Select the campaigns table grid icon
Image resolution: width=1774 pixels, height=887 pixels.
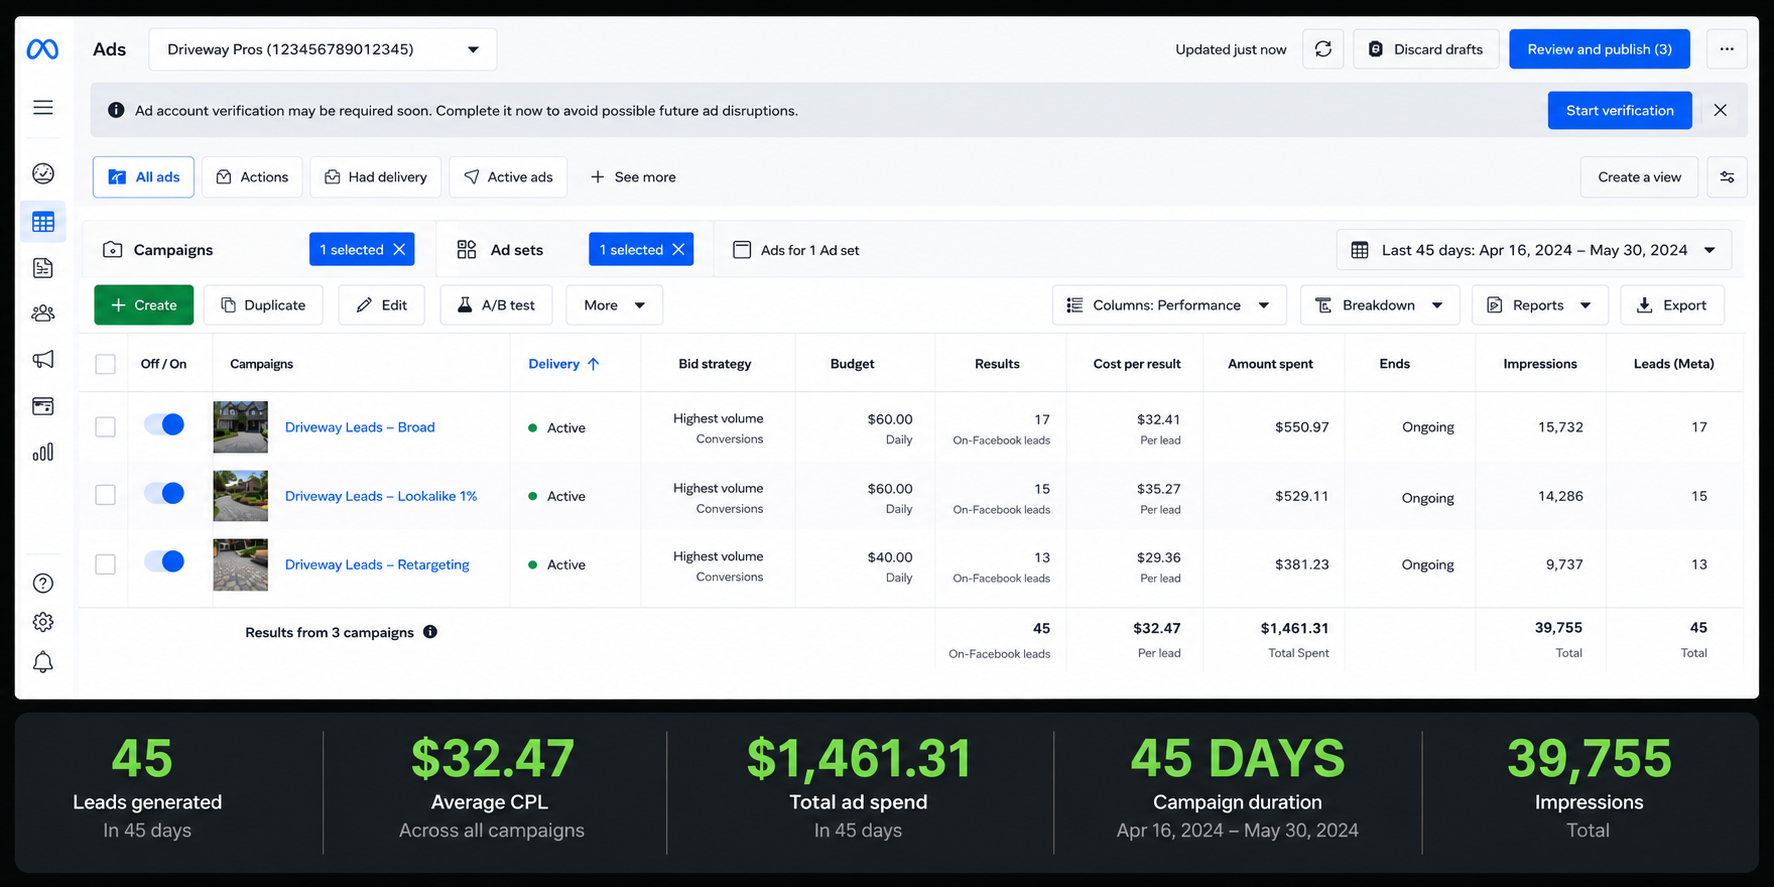pyautogui.click(x=43, y=222)
